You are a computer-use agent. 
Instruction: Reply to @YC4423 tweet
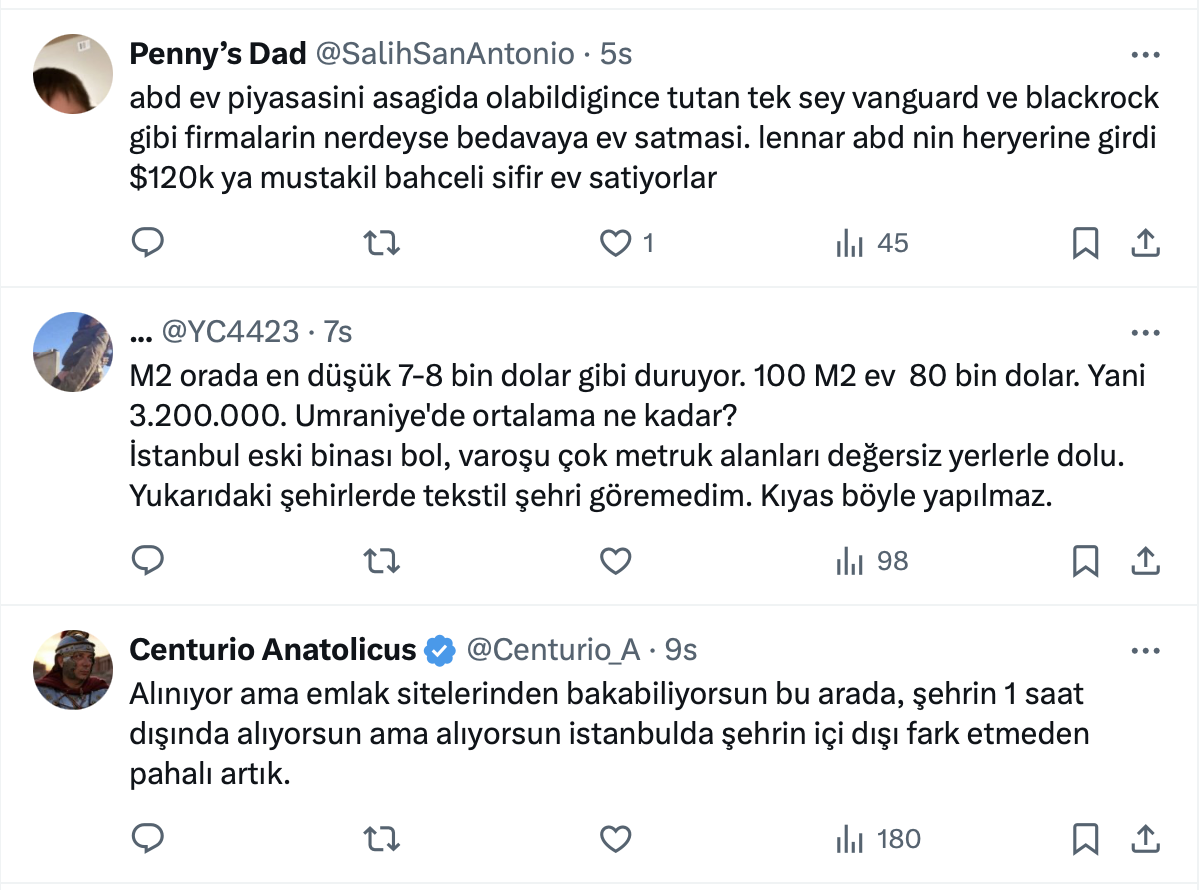pyautogui.click(x=148, y=562)
